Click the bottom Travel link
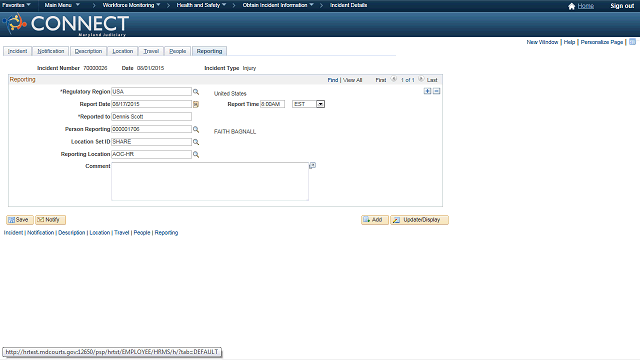The image size is (640, 360). coord(122,233)
